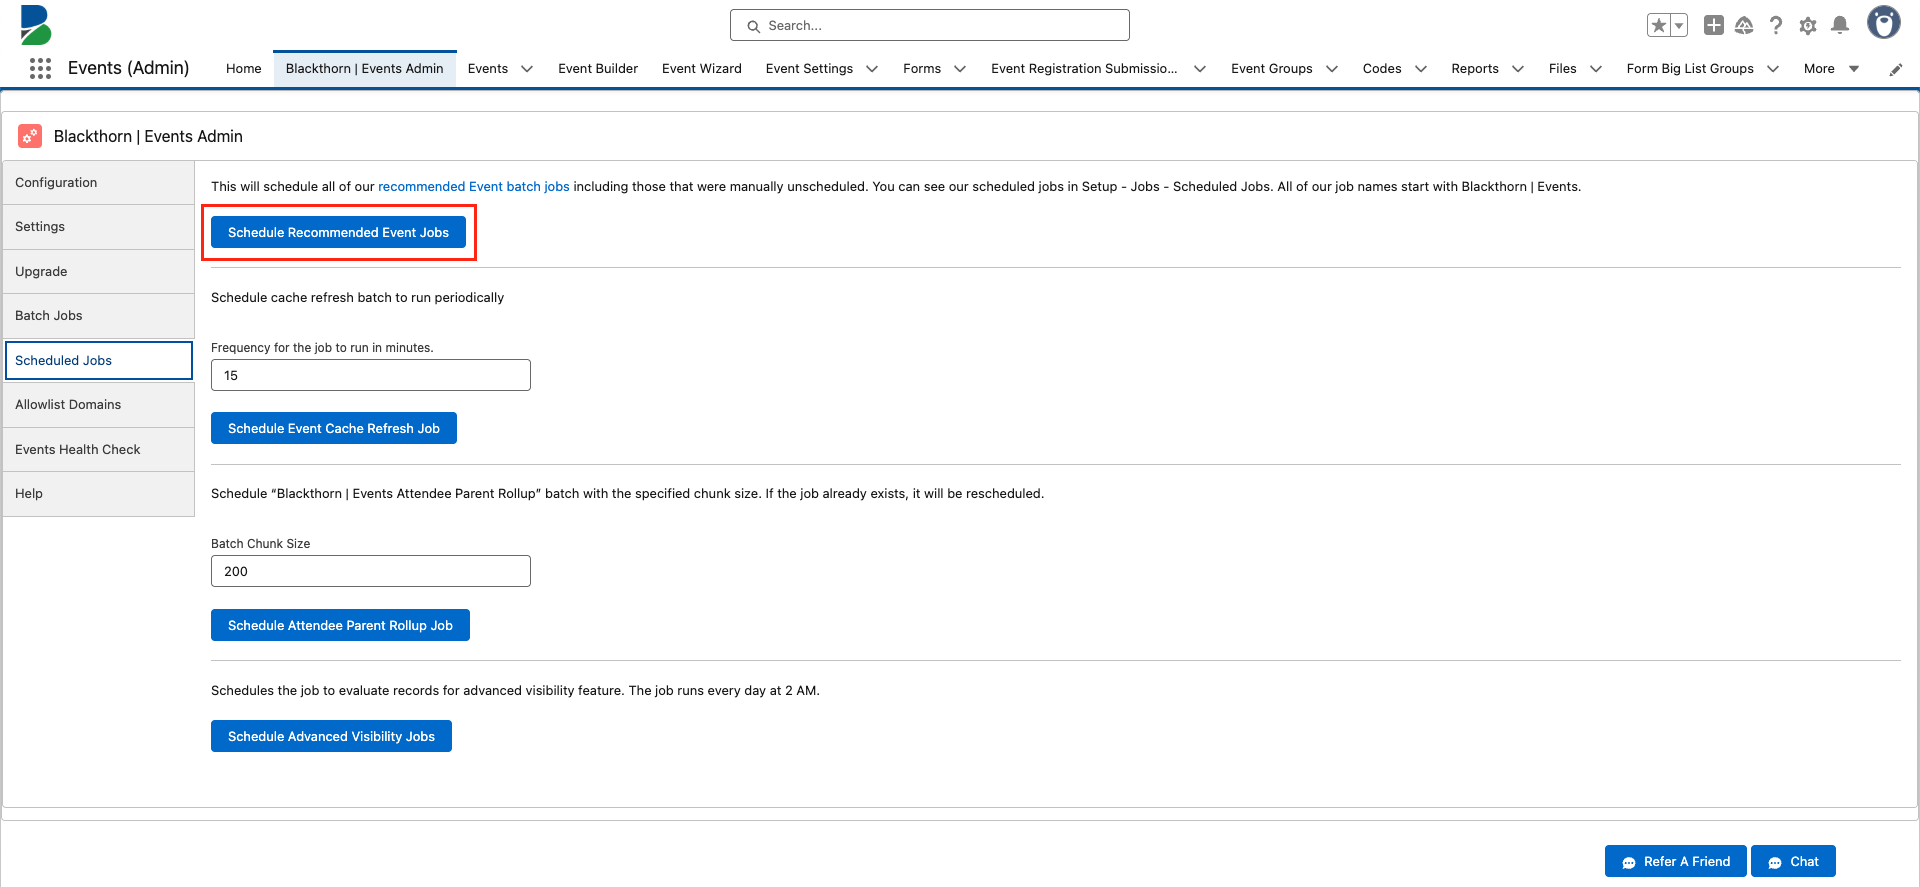Image resolution: width=1920 pixels, height=887 pixels.
Task: Click the Events (Admin) app name
Action: point(128,68)
